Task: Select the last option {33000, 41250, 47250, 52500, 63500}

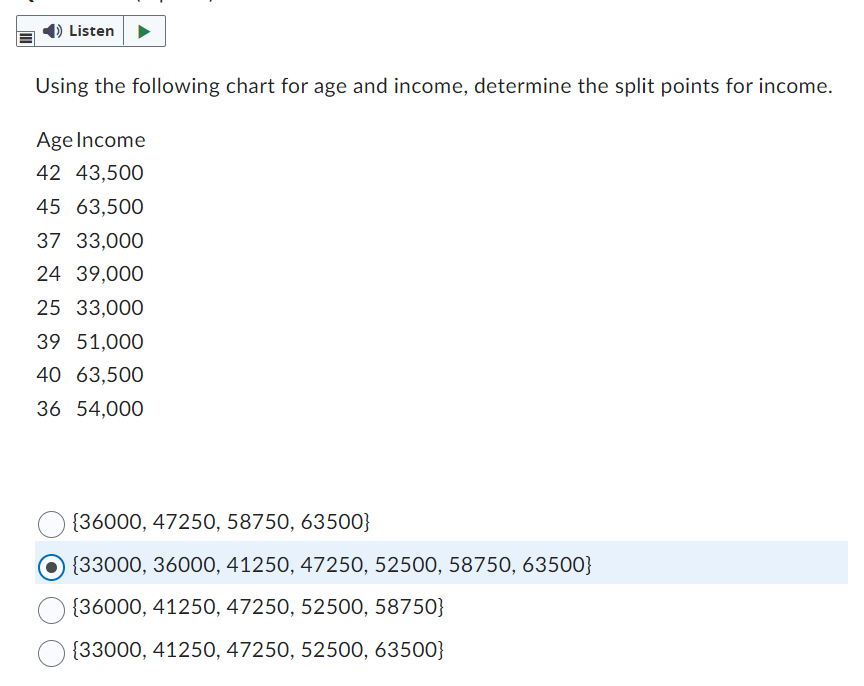Action: point(51,653)
